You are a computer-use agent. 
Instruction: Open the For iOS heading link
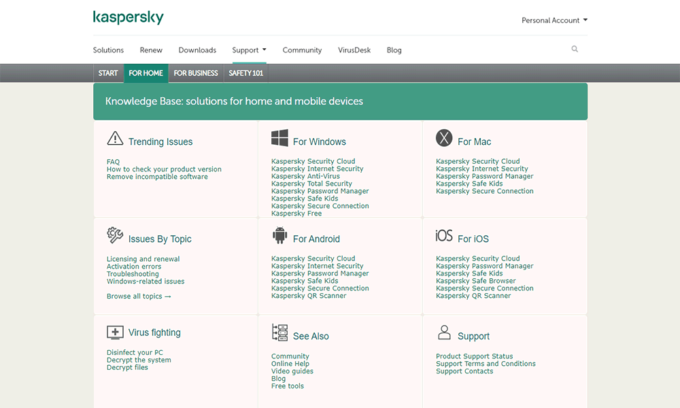pos(473,239)
